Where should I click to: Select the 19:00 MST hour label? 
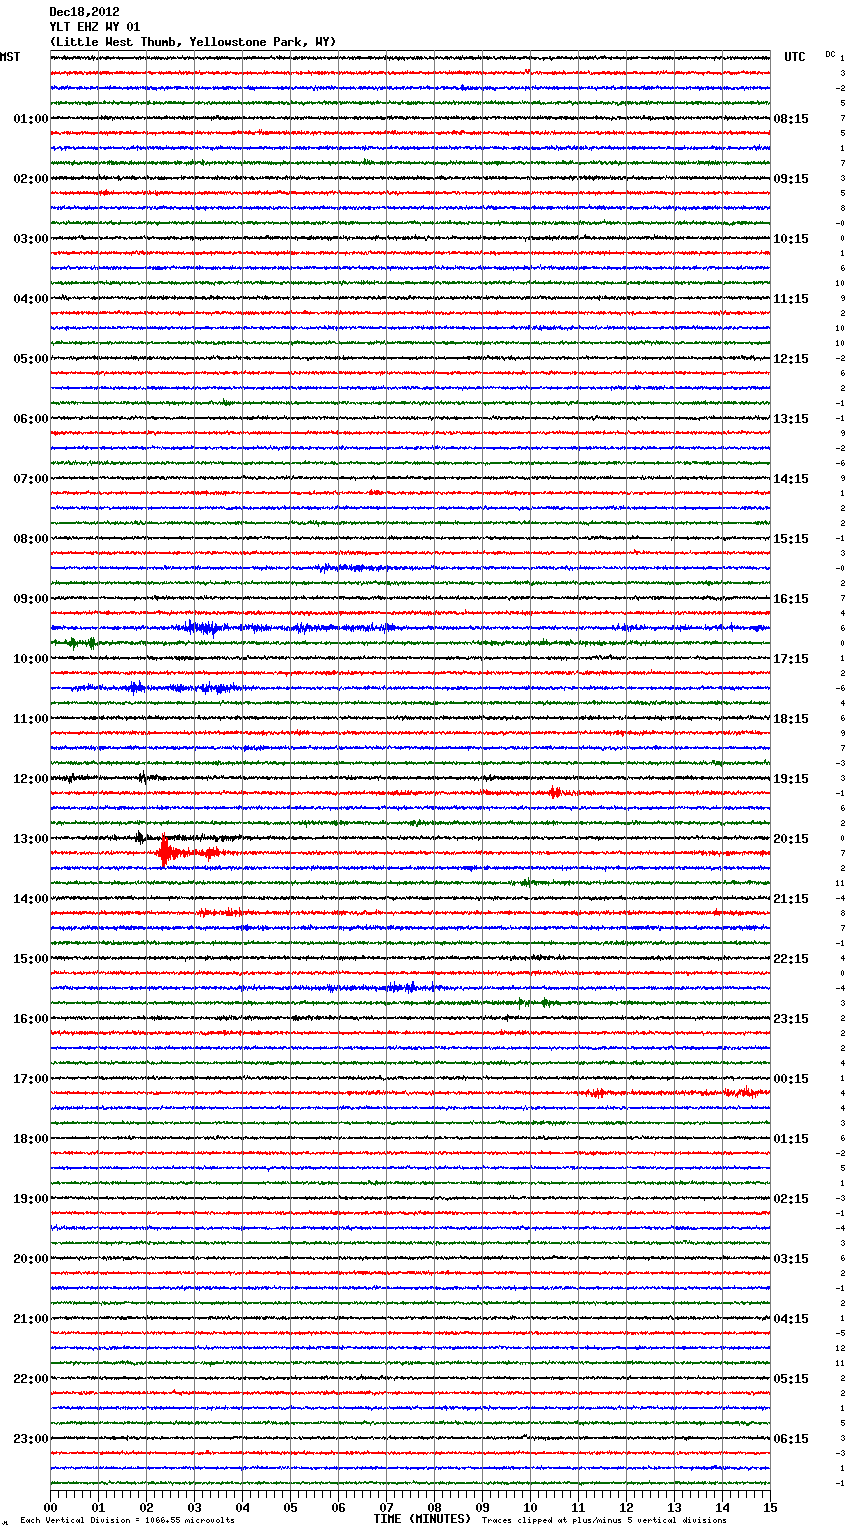pyautogui.click(x=31, y=1199)
